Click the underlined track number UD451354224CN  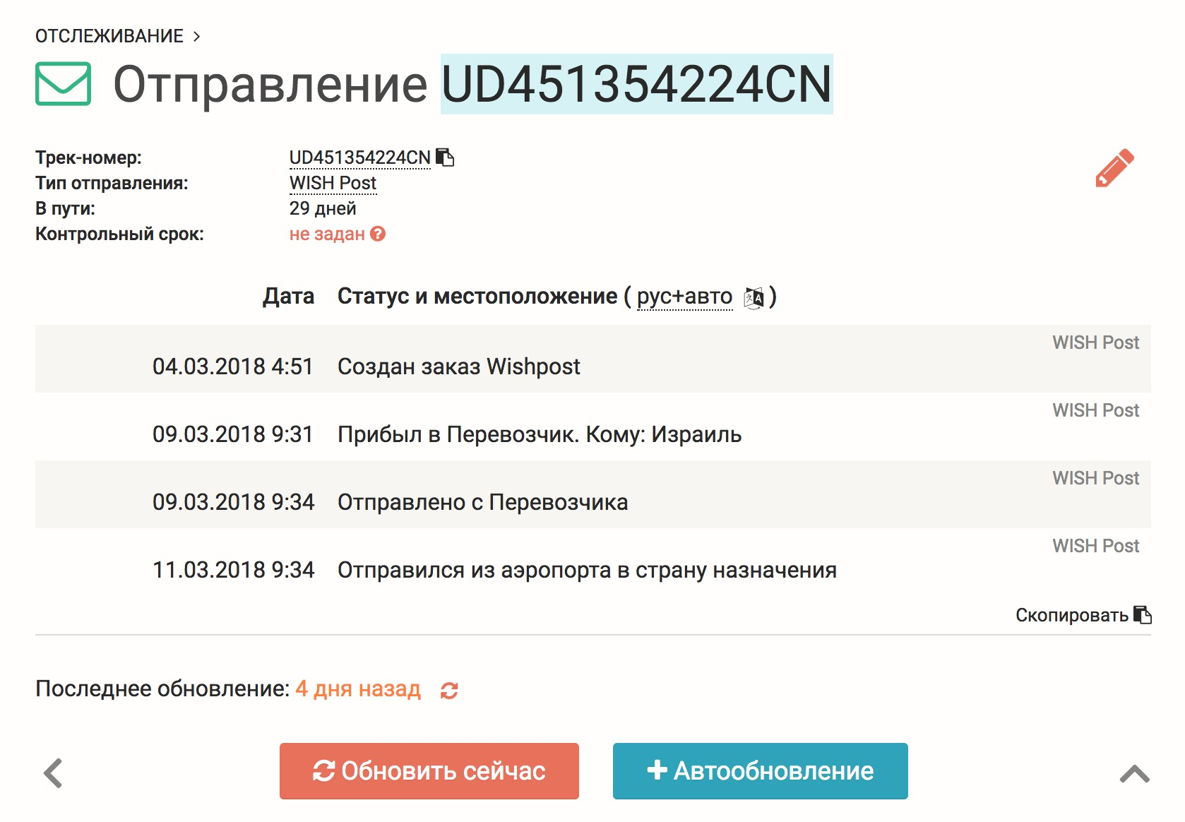(x=360, y=158)
